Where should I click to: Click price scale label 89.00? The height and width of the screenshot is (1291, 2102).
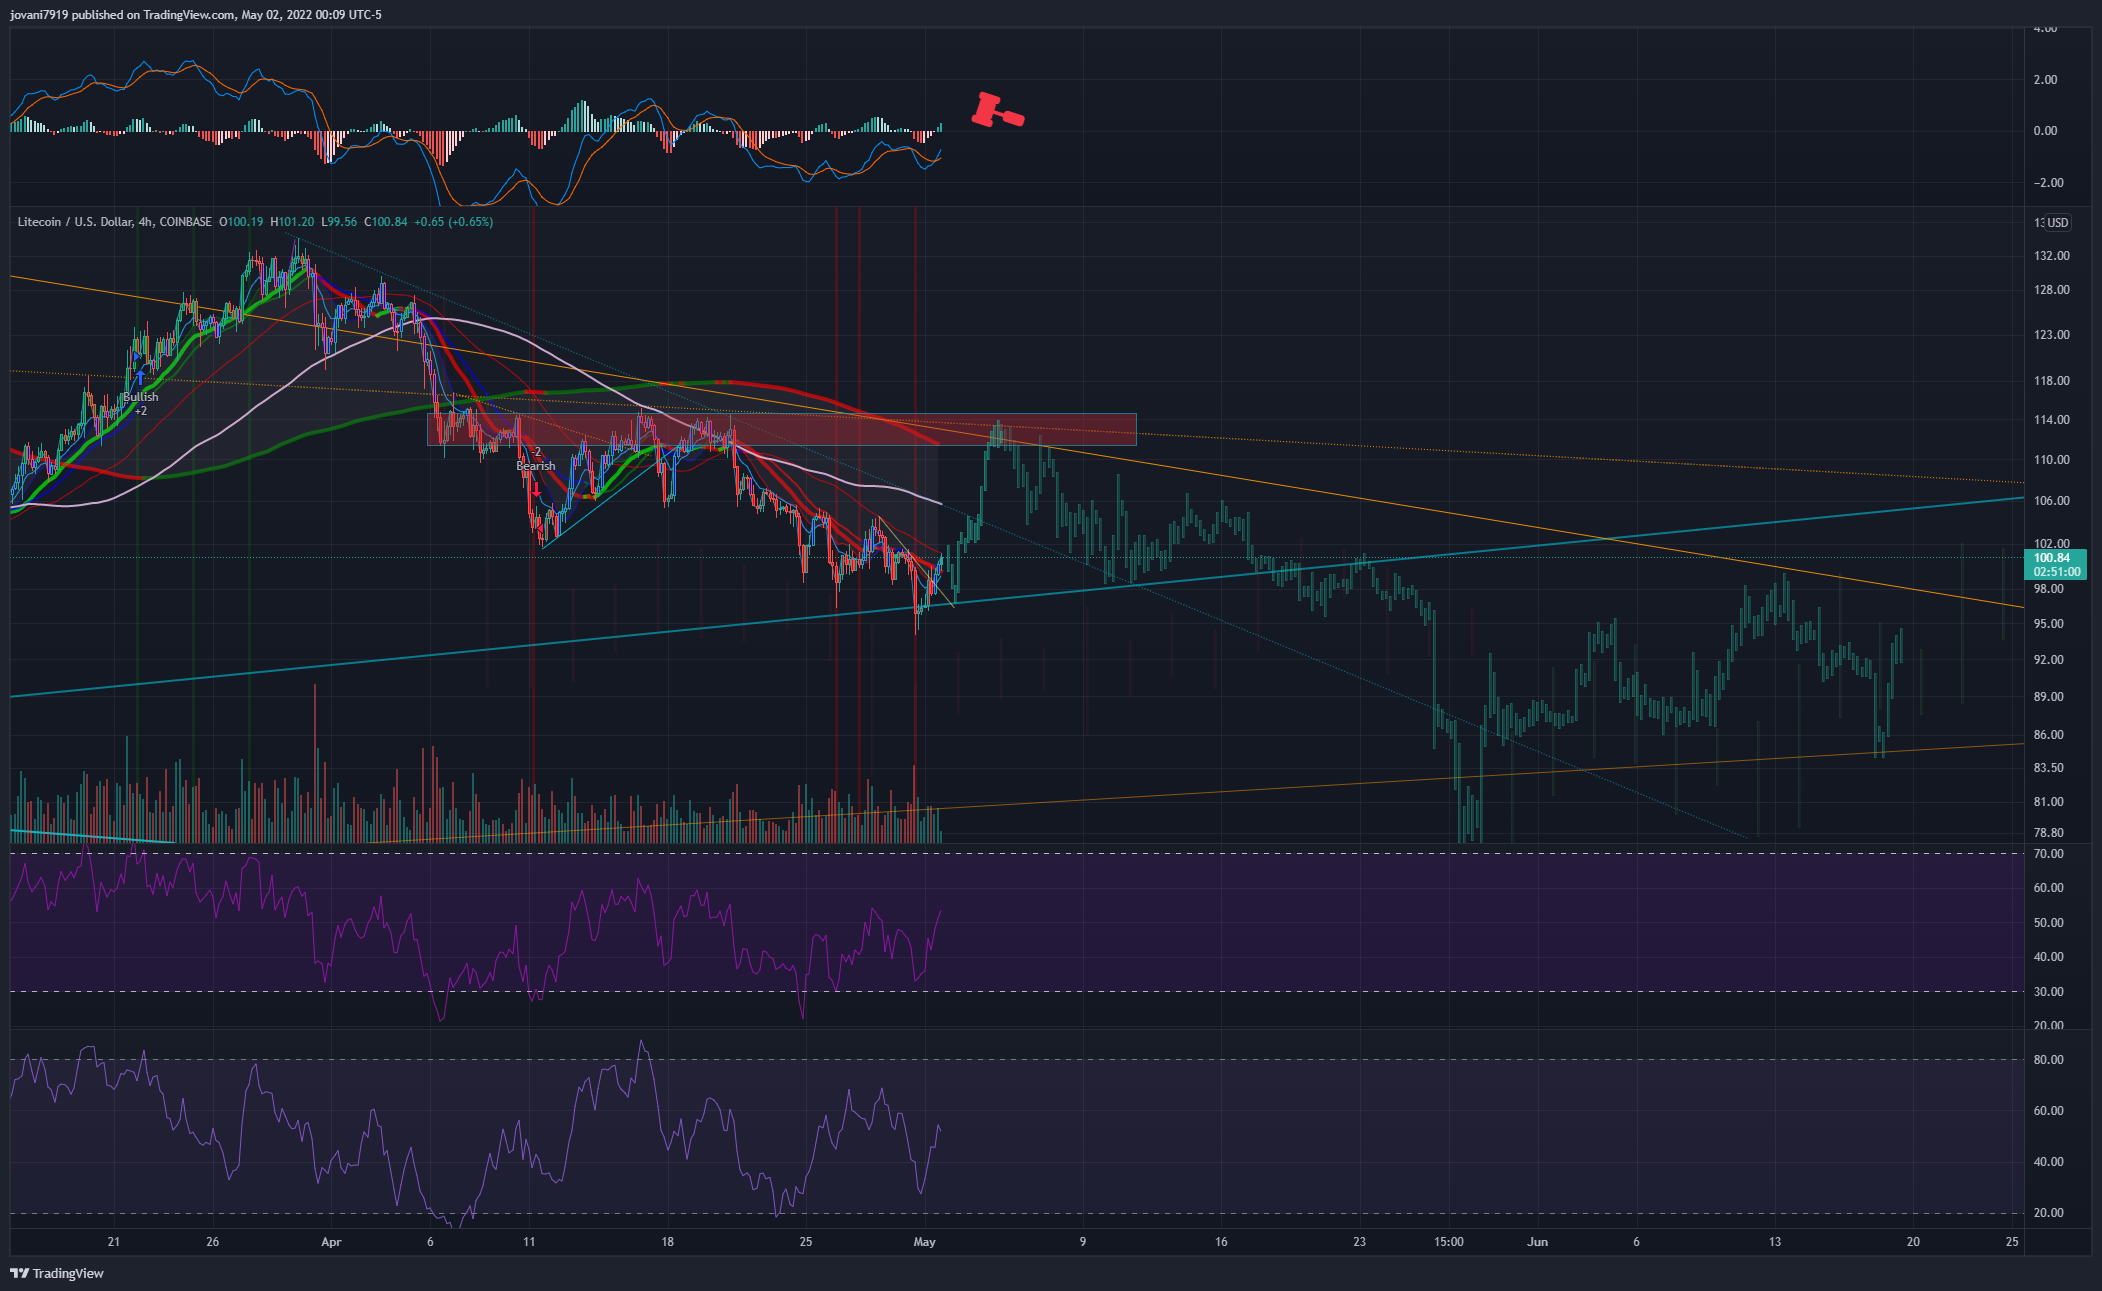[2049, 697]
